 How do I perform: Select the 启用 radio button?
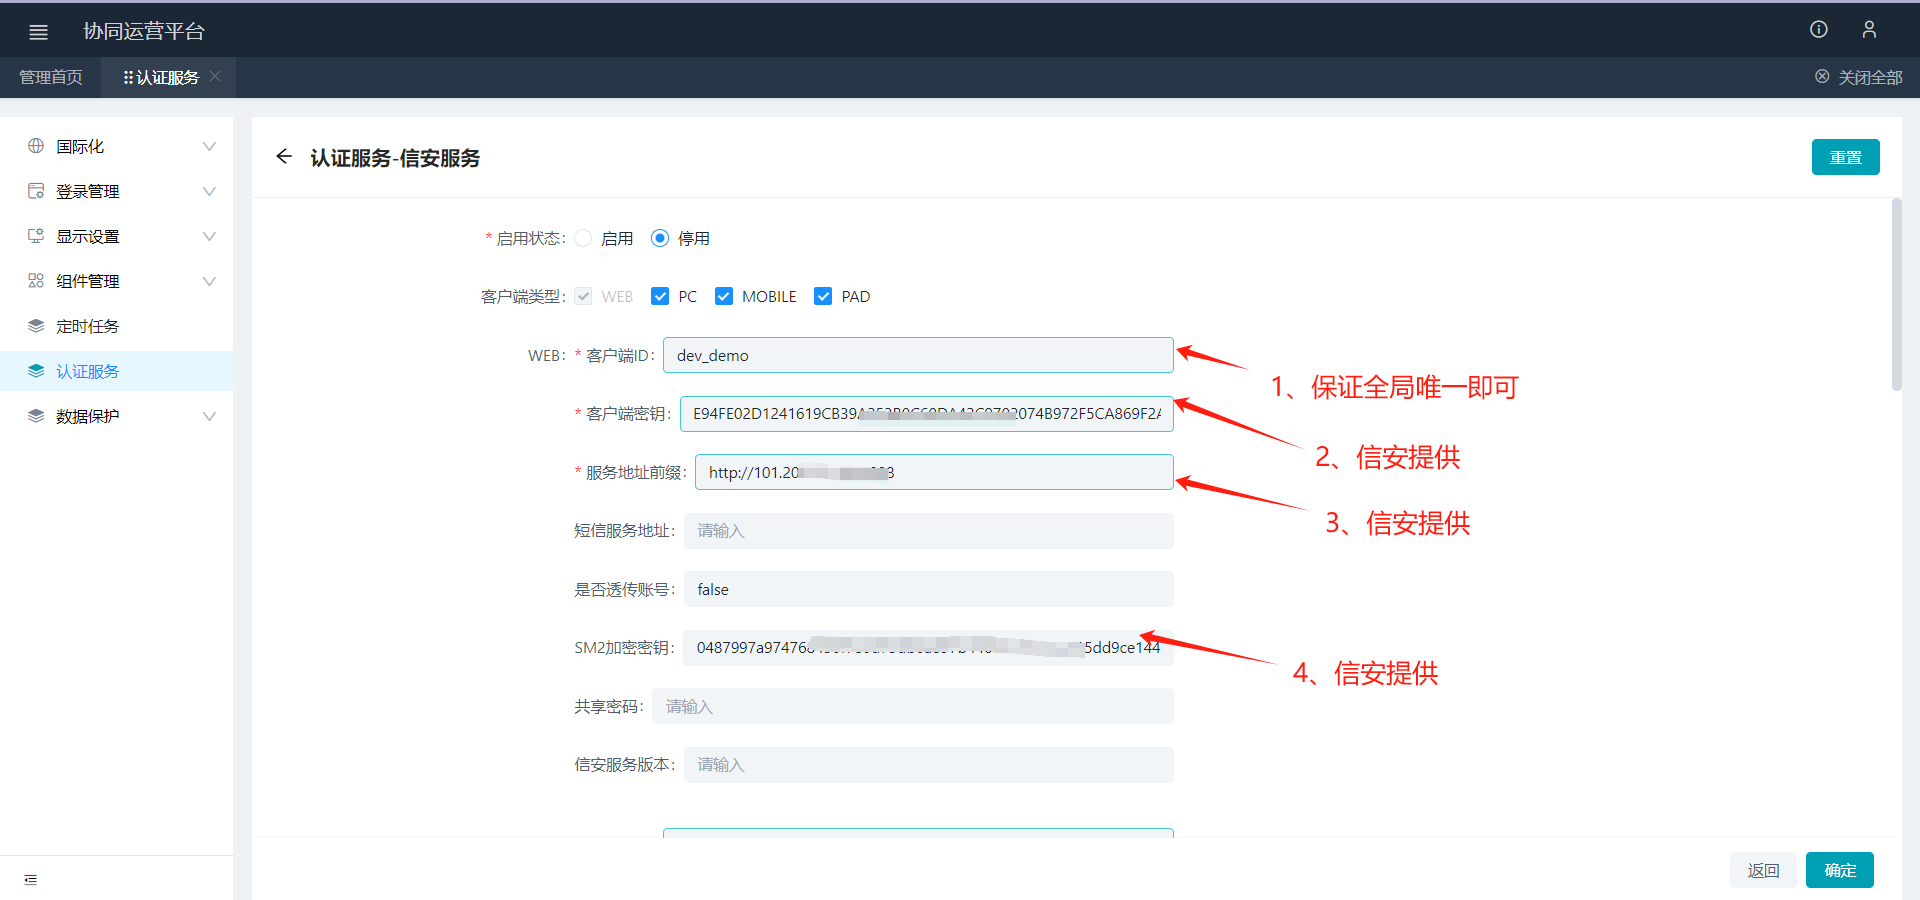point(584,238)
